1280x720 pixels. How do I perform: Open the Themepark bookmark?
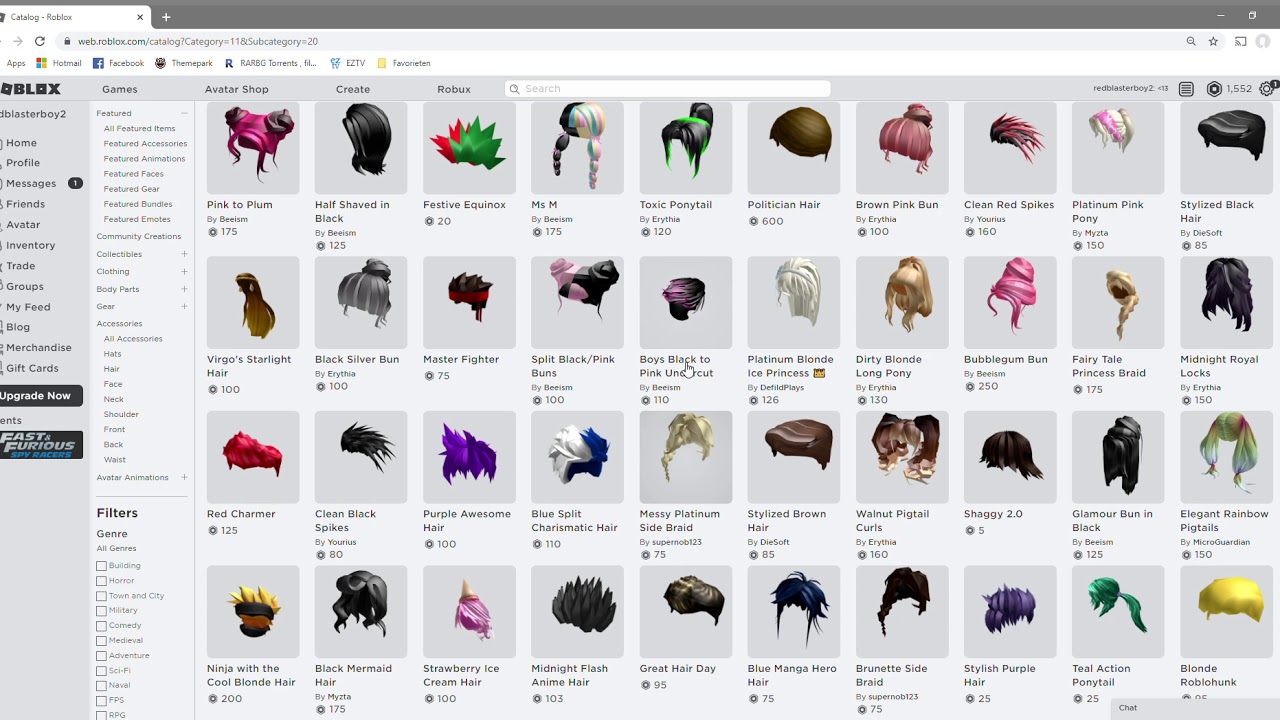click(x=183, y=63)
